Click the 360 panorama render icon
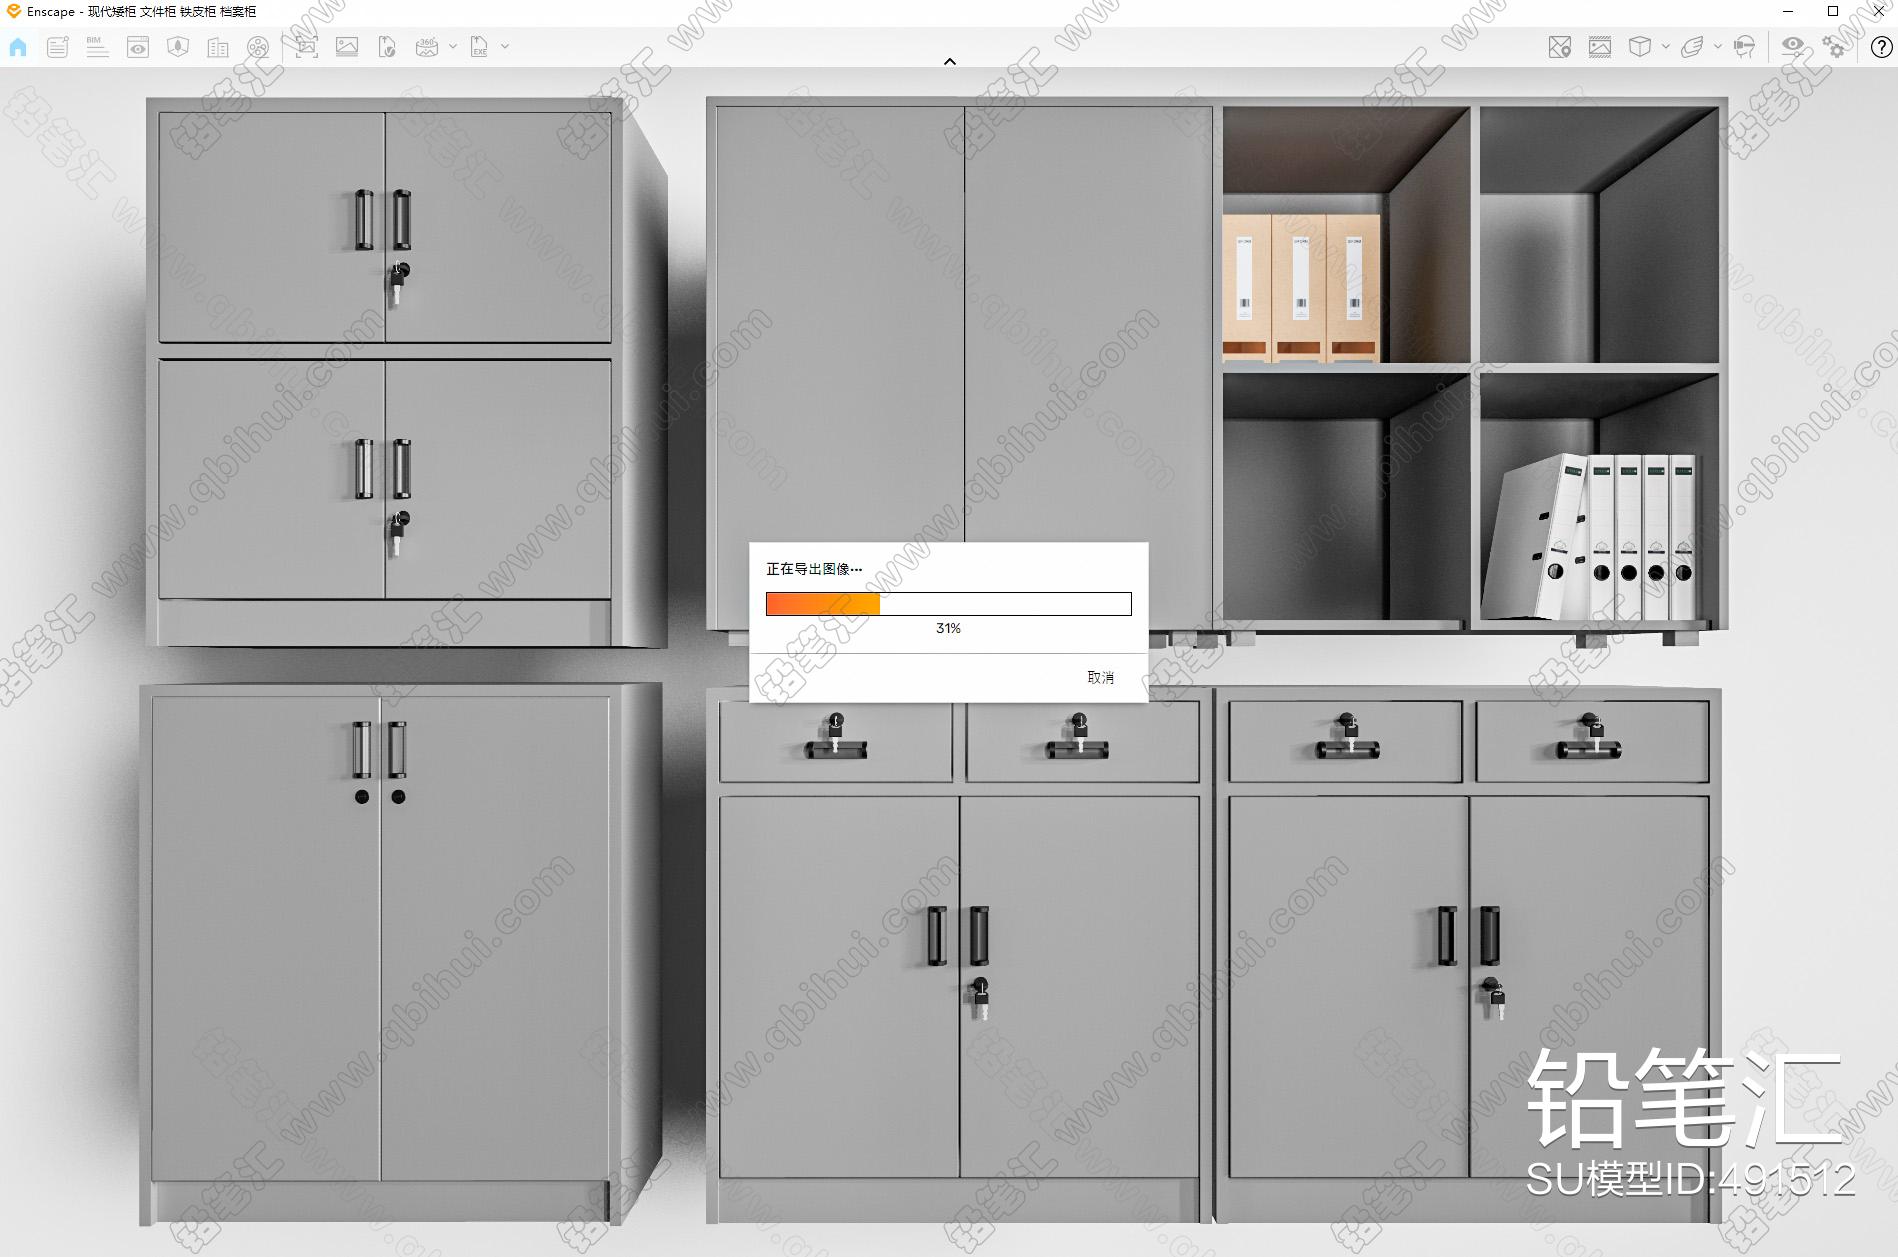The width and height of the screenshot is (1898, 1257). coord(427,47)
